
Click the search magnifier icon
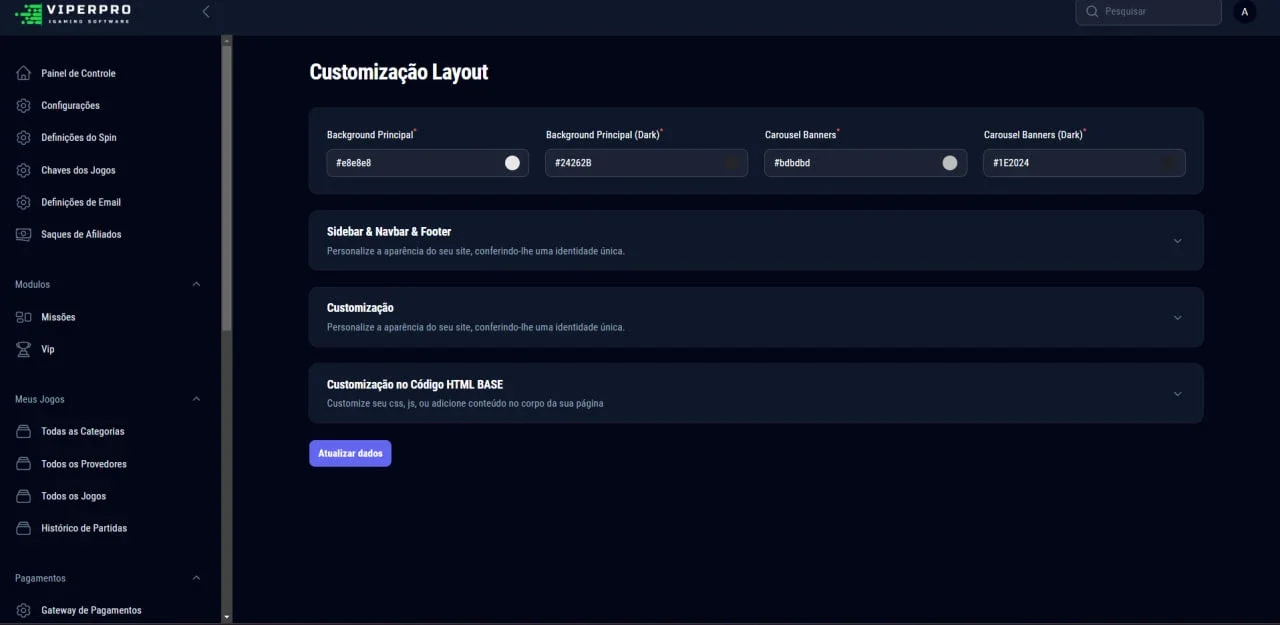[x=1092, y=12]
